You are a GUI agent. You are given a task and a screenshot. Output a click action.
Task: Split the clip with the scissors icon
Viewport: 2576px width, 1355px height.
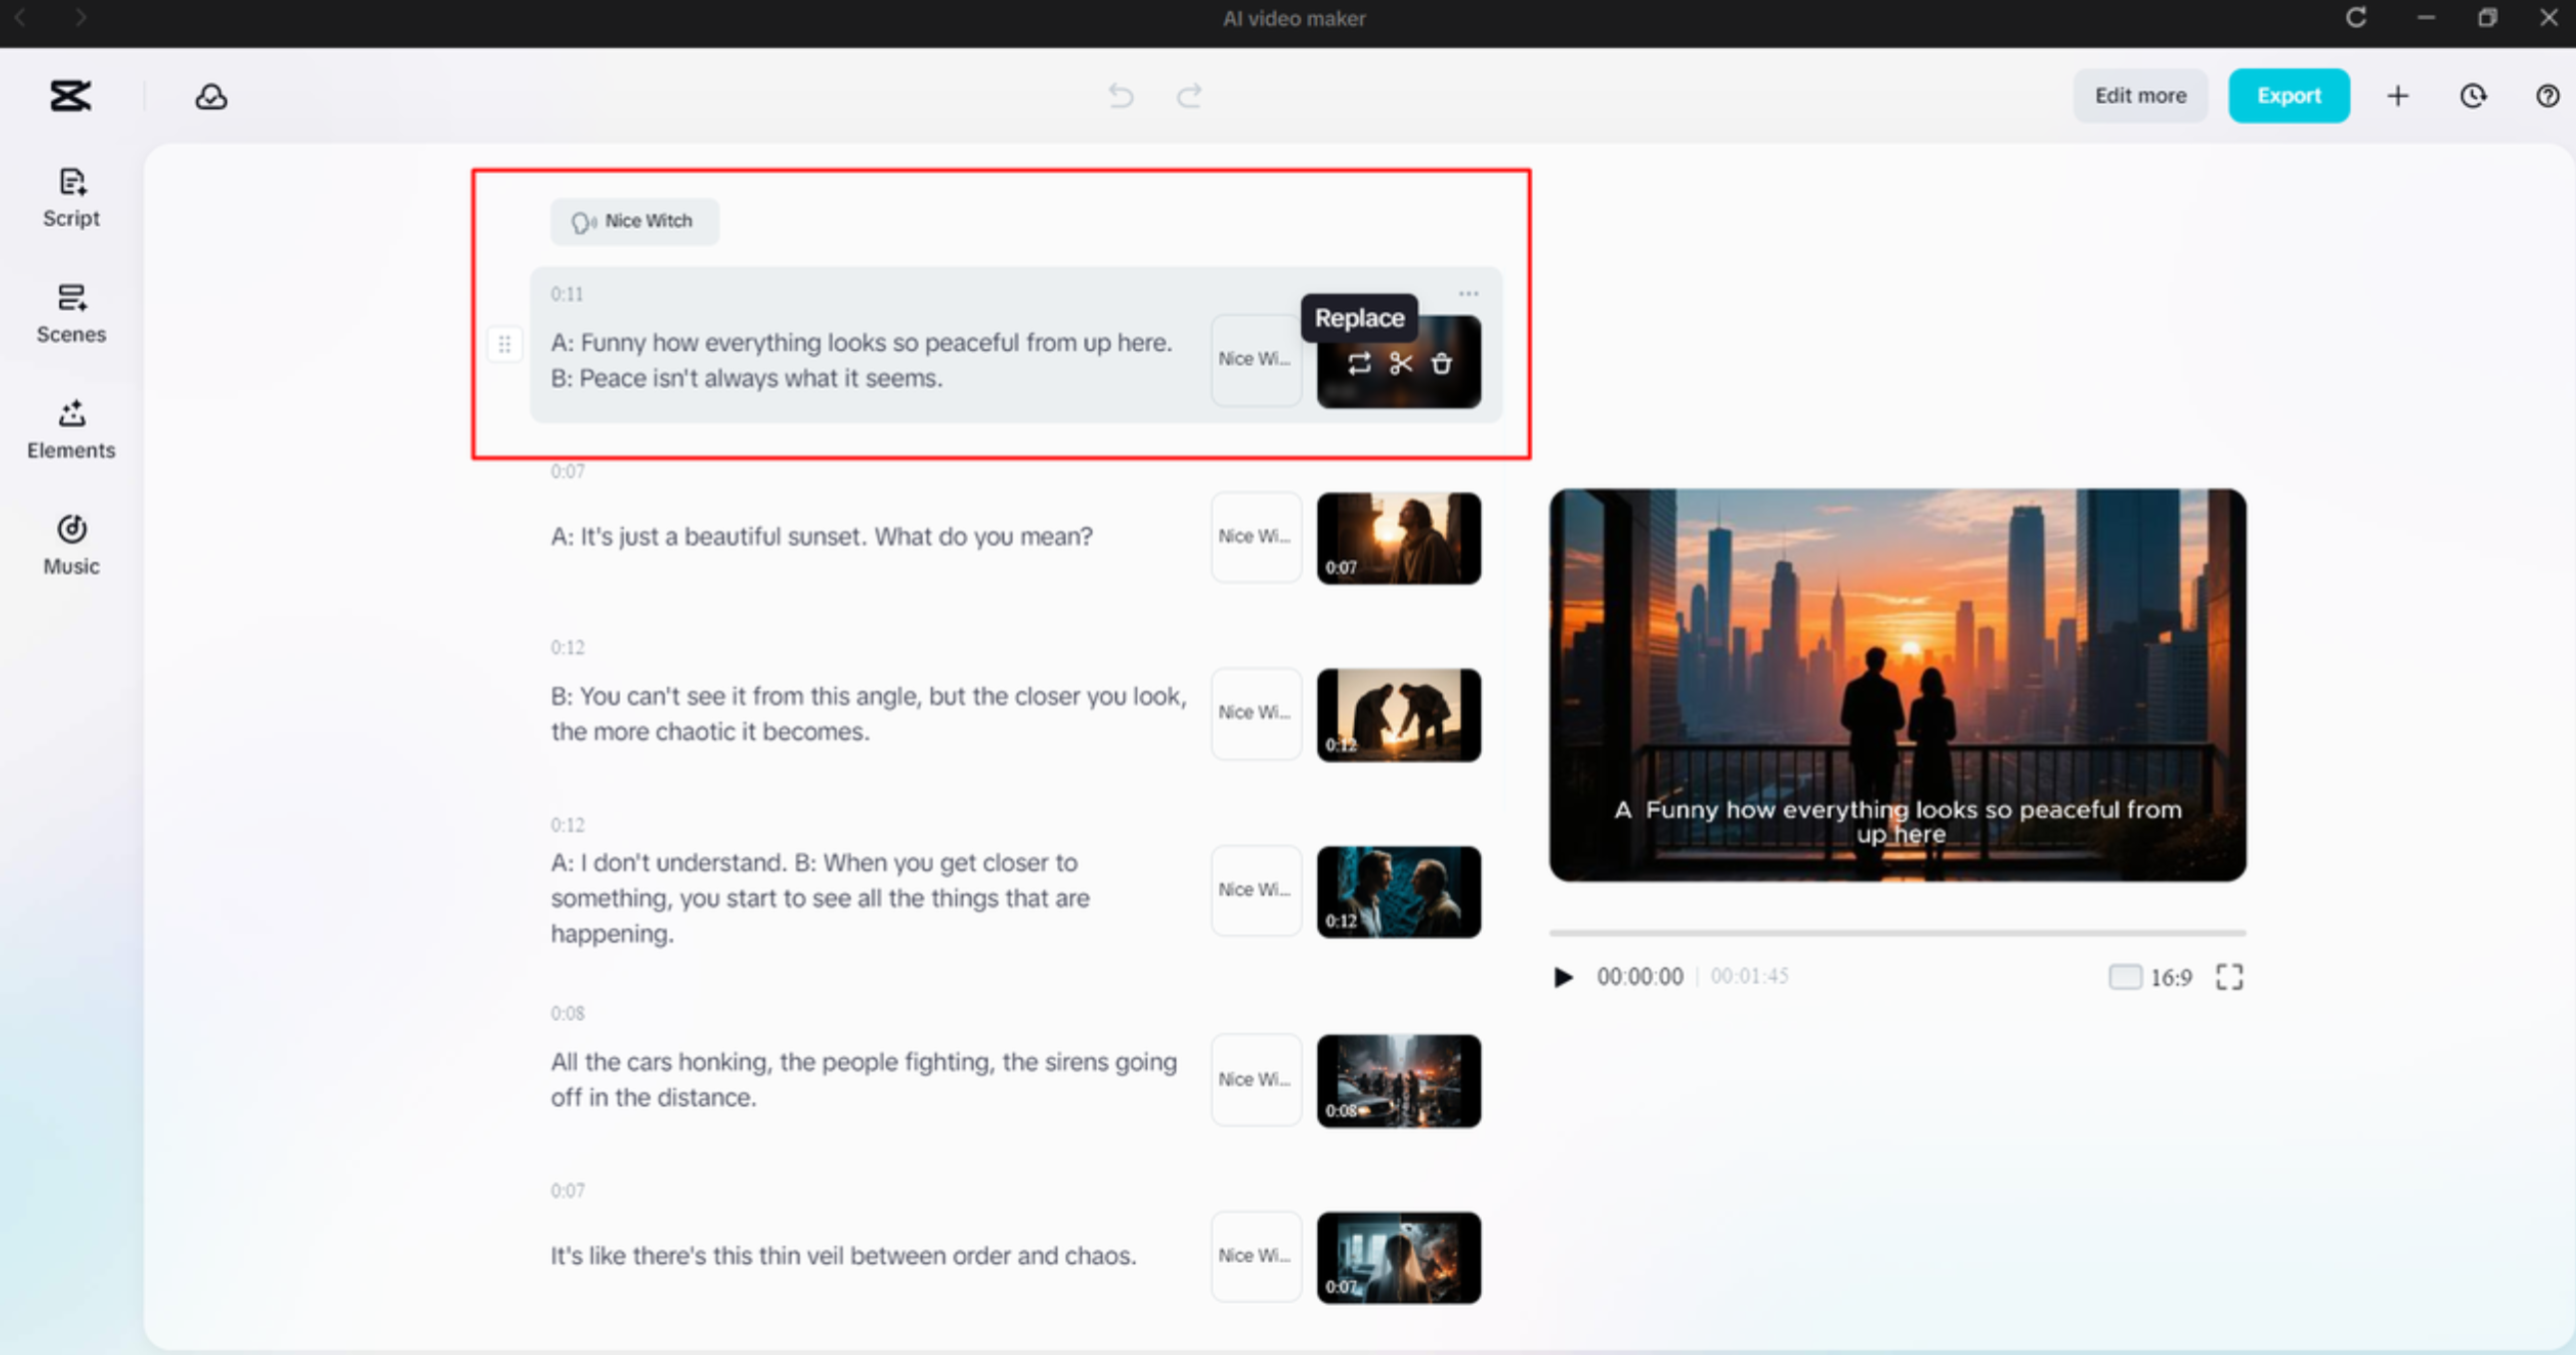pos(1399,363)
